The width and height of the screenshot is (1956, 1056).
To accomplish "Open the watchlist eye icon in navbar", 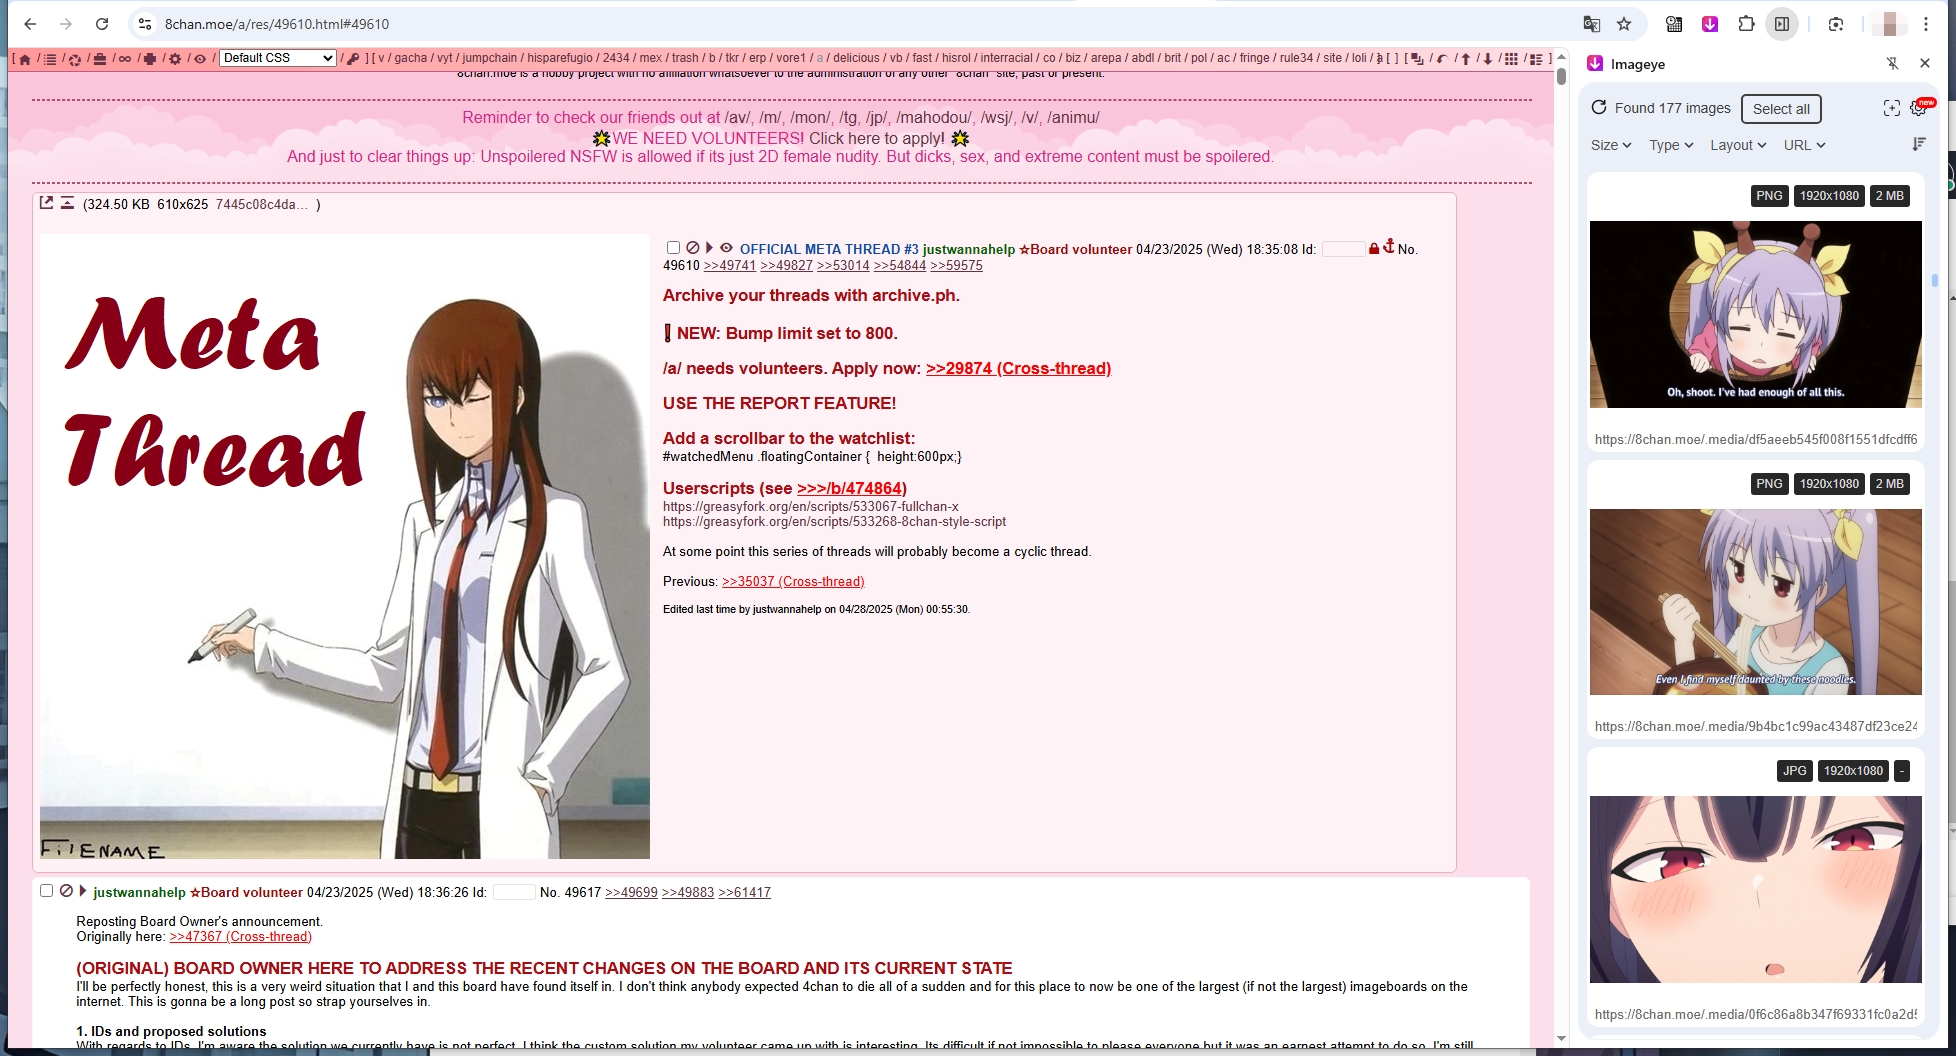I will click(200, 59).
